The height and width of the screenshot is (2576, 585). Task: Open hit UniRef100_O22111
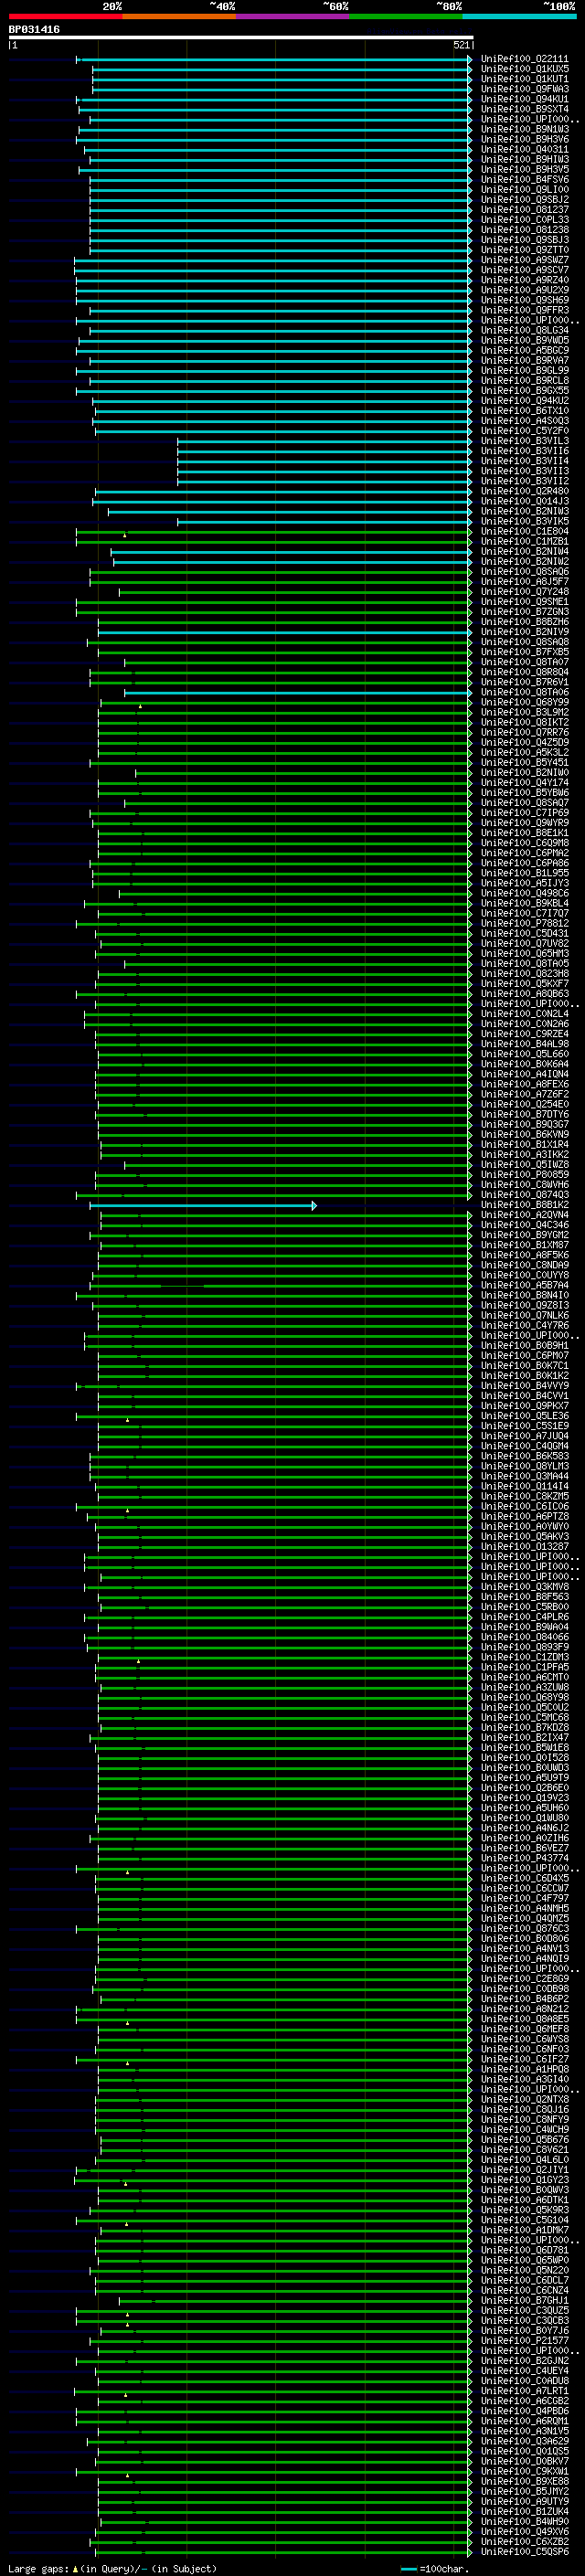pos(524,59)
